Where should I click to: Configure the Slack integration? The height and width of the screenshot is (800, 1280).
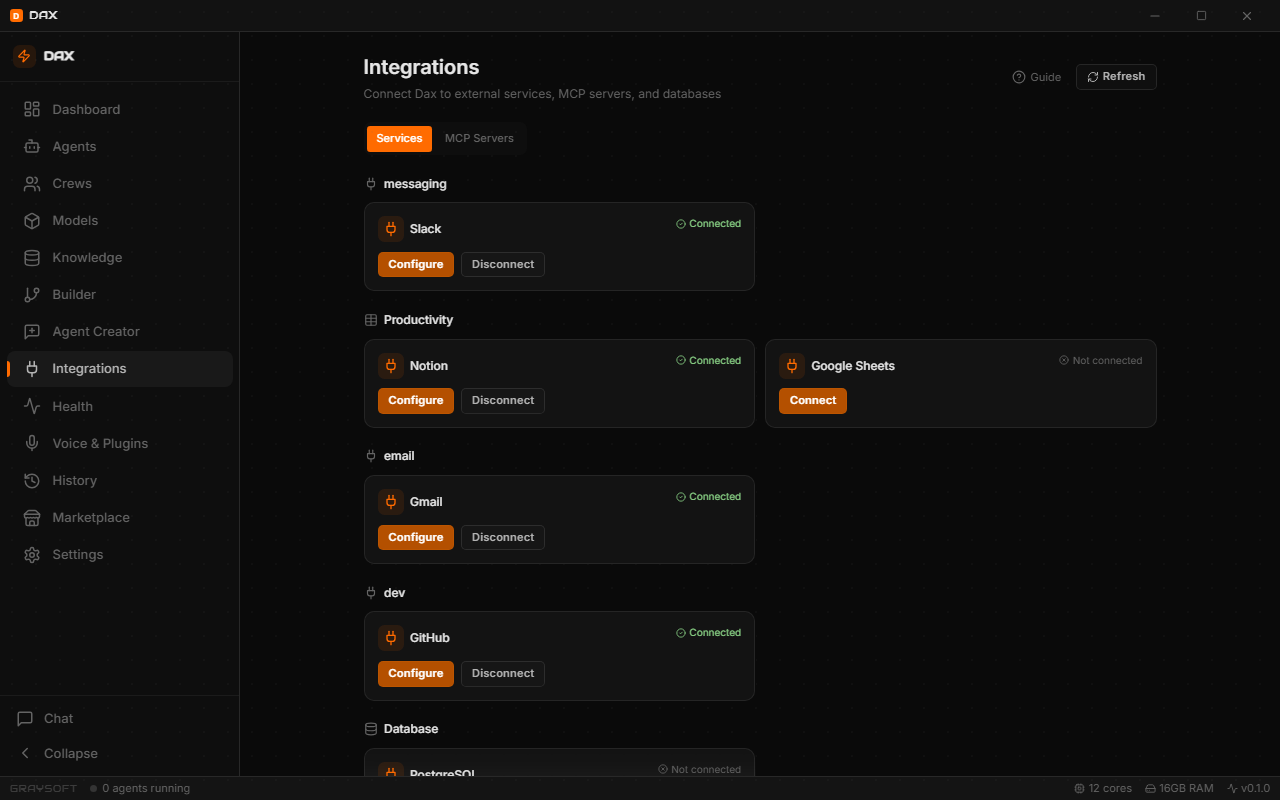point(416,264)
